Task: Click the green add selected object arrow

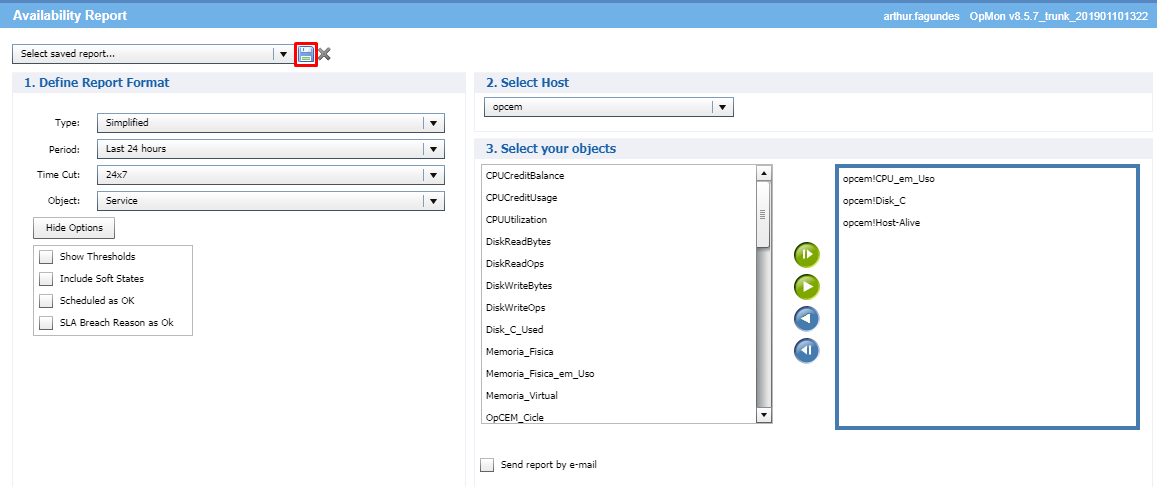Action: point(806,287)
